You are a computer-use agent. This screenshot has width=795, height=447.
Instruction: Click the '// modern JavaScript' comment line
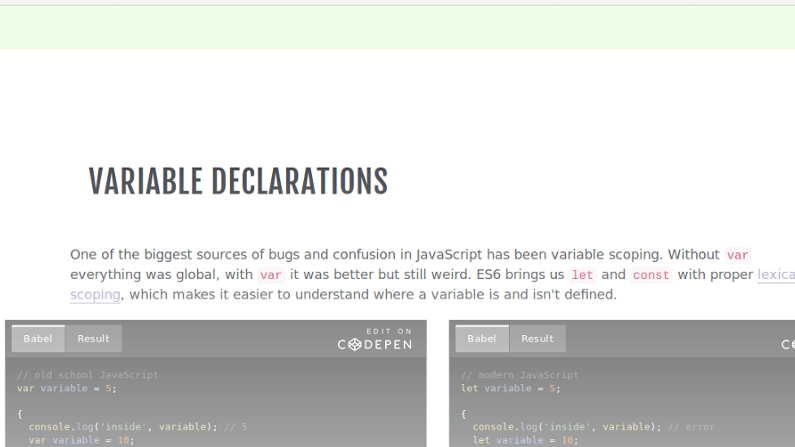pyautogui.click(x=519, y=375)
